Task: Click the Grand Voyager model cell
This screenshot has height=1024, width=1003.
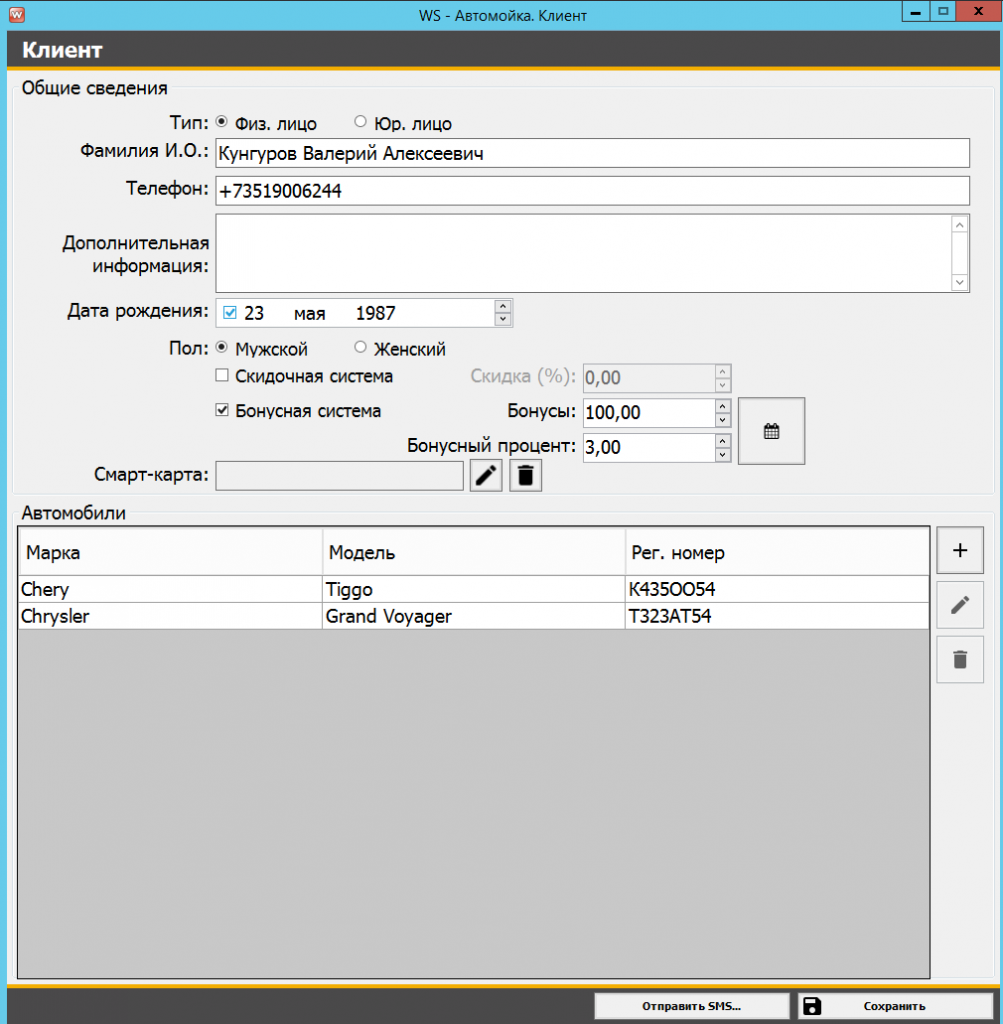Action: click(x=473, y=616)
